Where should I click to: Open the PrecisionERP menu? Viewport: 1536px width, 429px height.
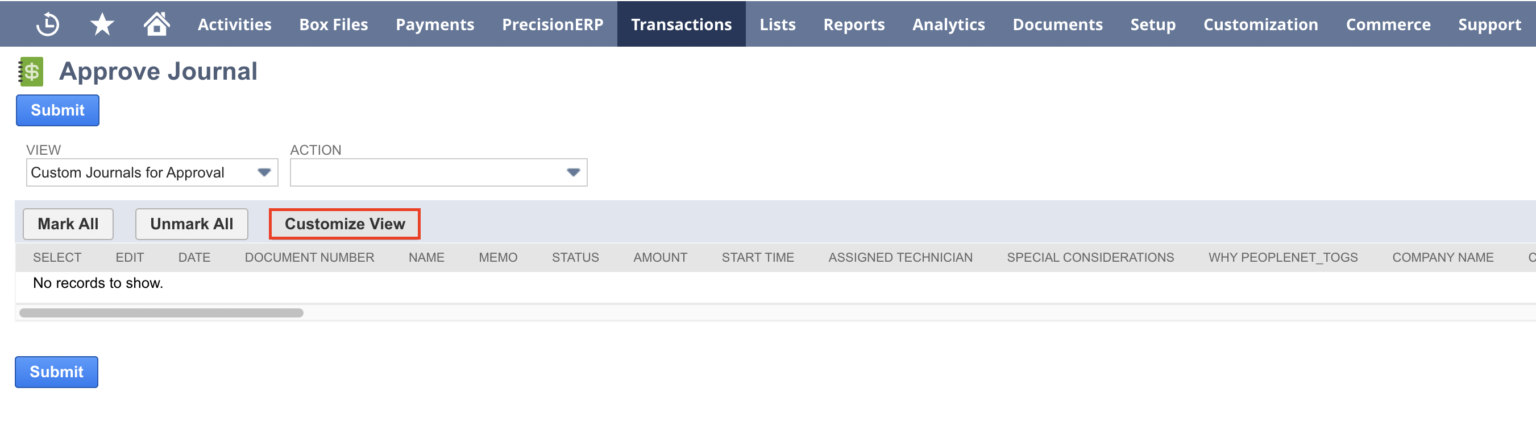(x=553, y=24)
